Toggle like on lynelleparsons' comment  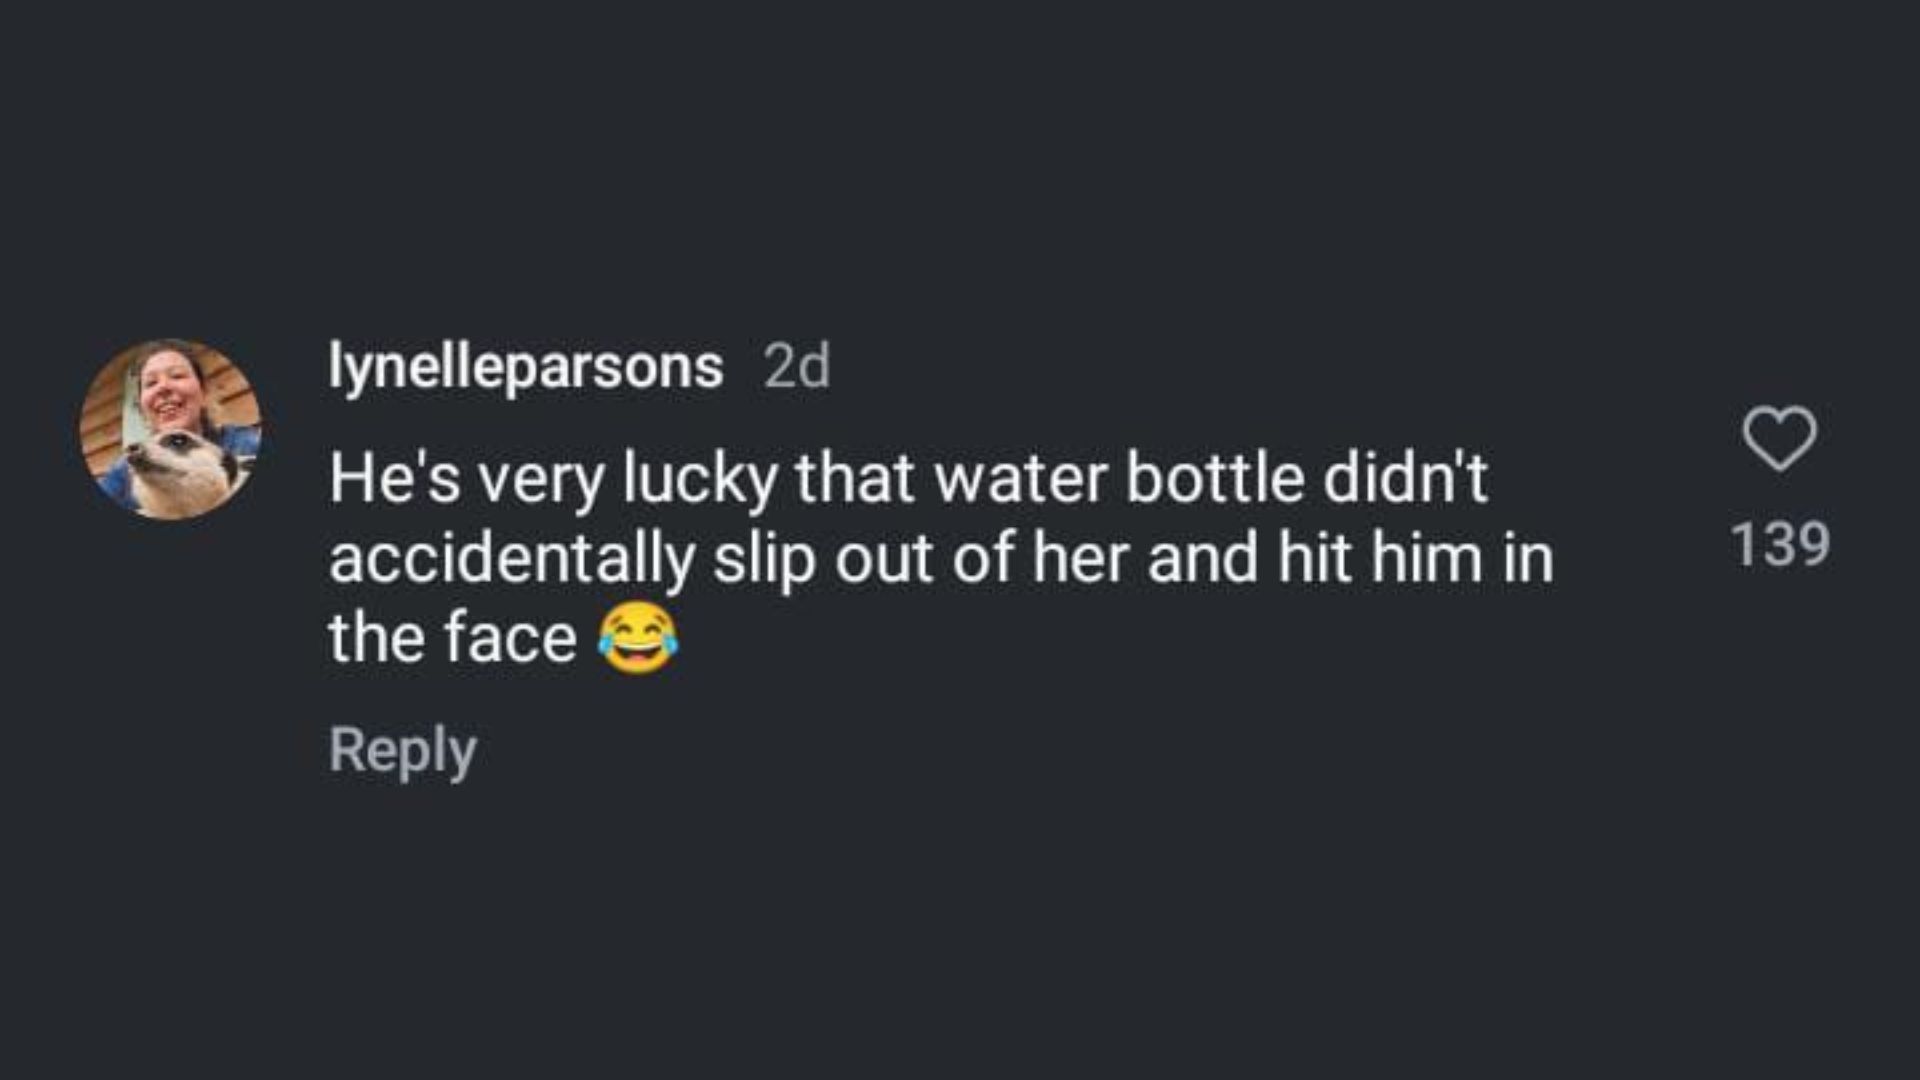click(1780, 438)
